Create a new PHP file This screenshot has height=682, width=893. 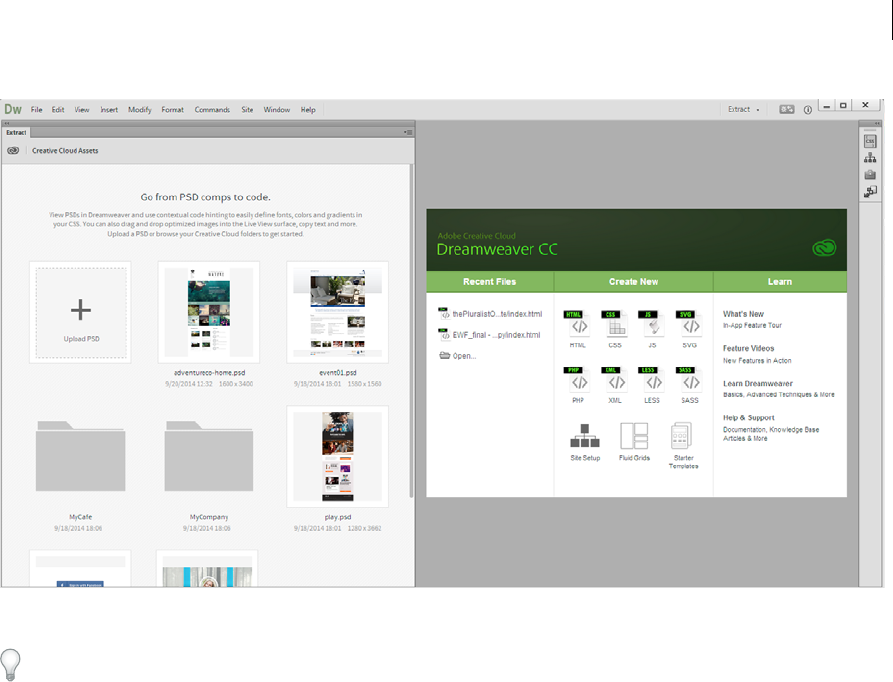[x=578, y=385]
